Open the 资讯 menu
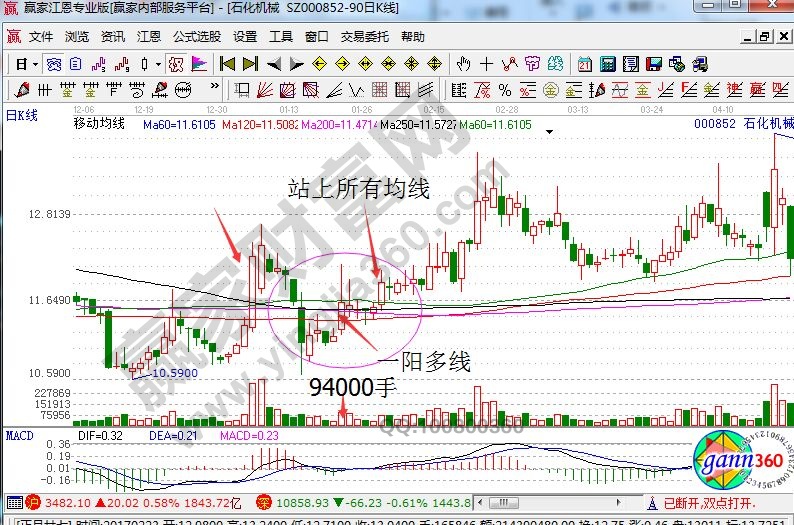The width and height of the screenshot is (794, 525). (112, 37)
